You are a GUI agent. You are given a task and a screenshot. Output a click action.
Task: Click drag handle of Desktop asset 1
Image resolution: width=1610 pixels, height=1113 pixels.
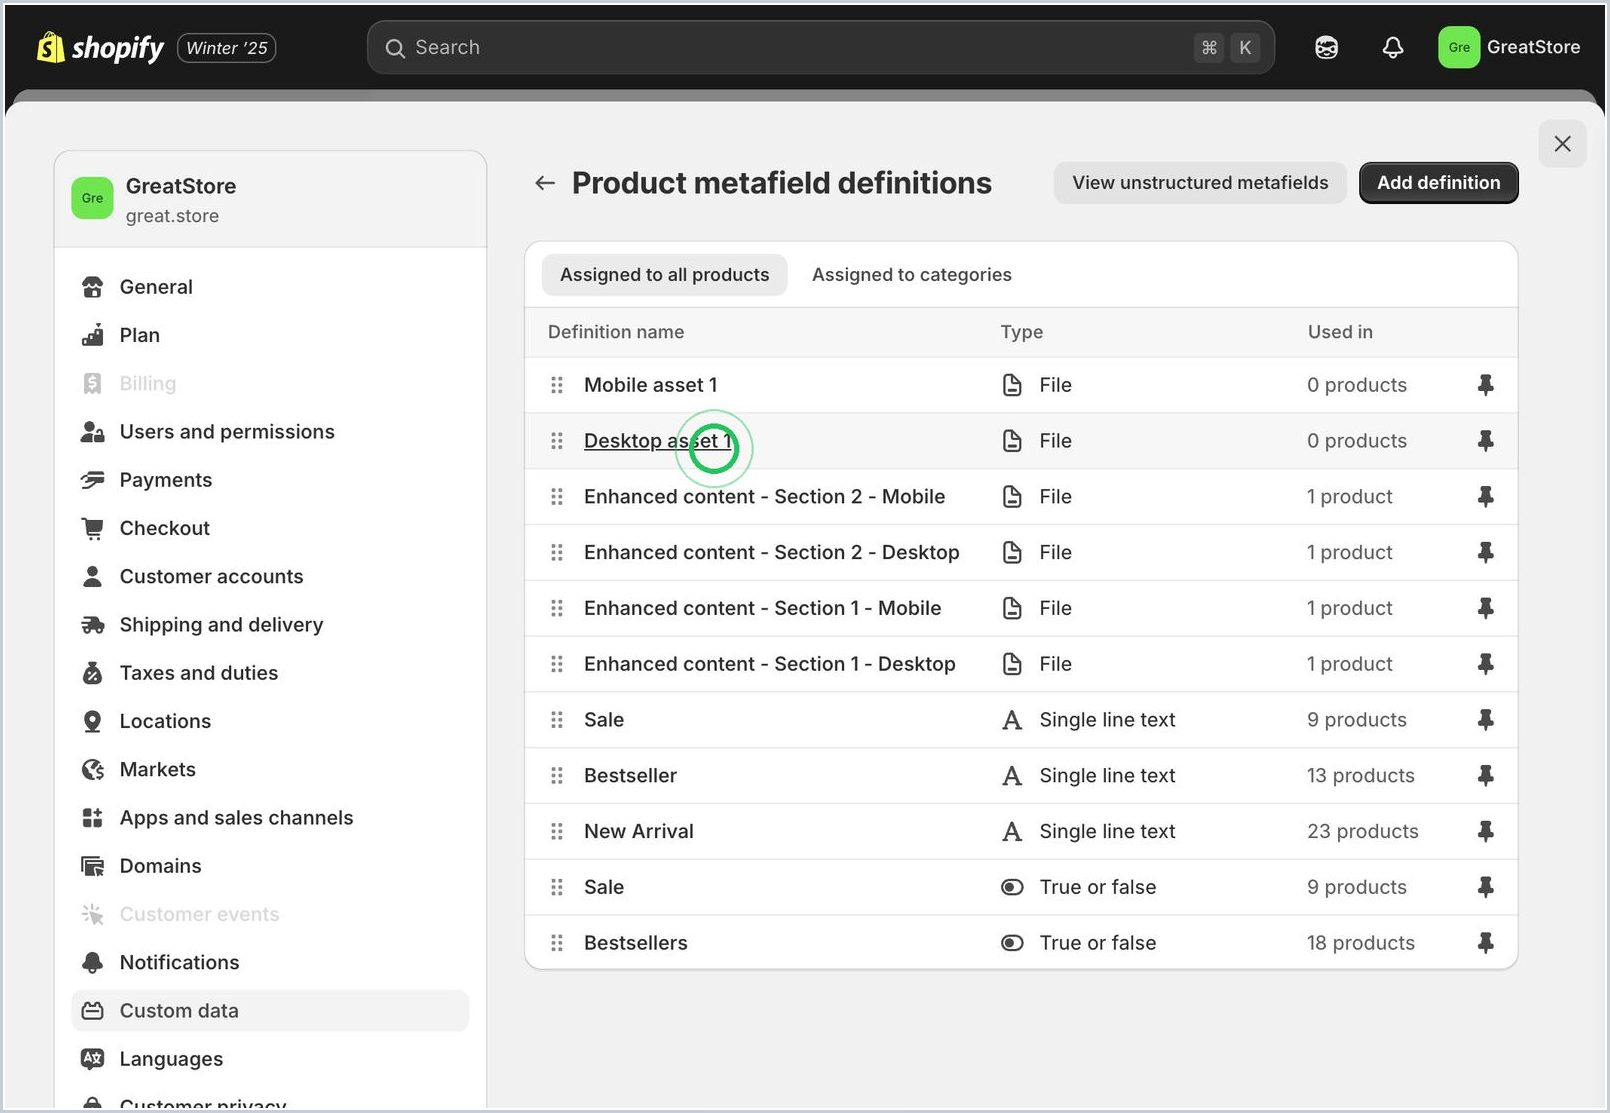click(x=557, y=441)
